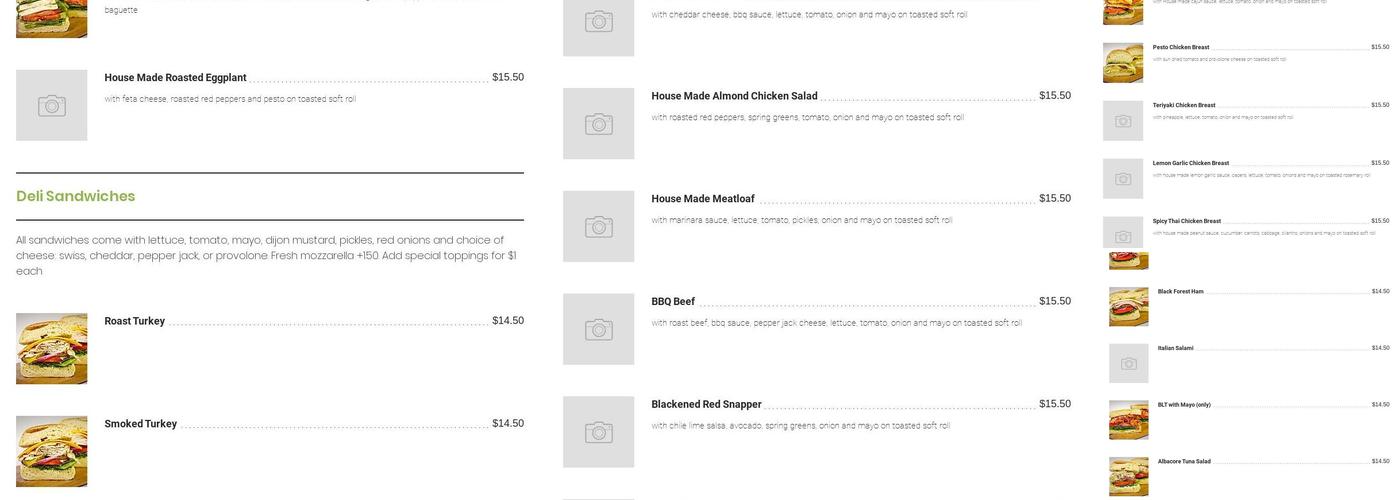Viewport: 1400px width, 500px height.
Task: Open the BLT with Mayo photo
Action: tap(1128, 420)
